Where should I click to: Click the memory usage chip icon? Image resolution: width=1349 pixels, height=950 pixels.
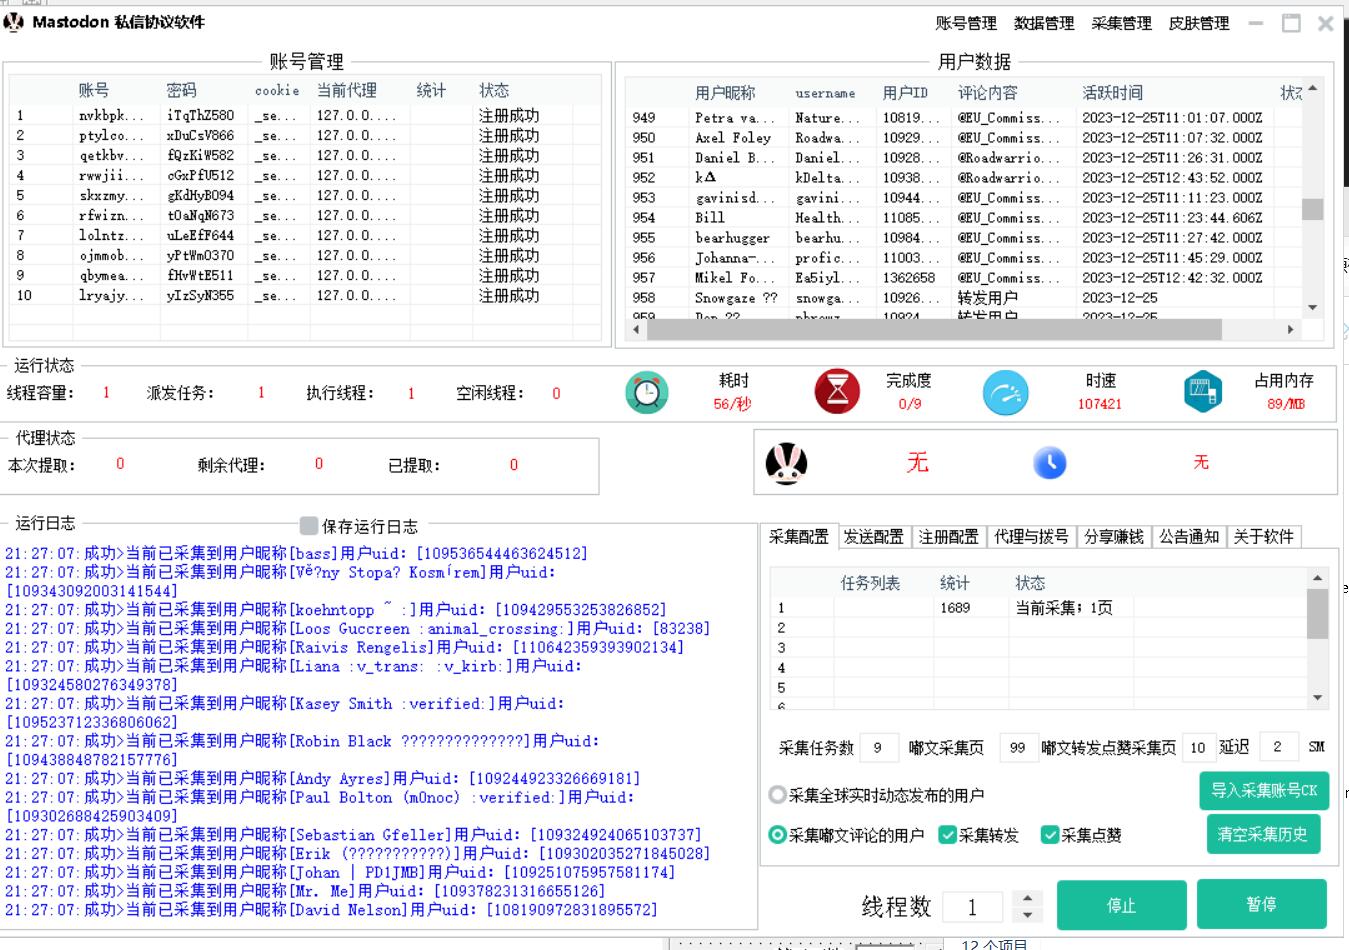(1203, 392)
